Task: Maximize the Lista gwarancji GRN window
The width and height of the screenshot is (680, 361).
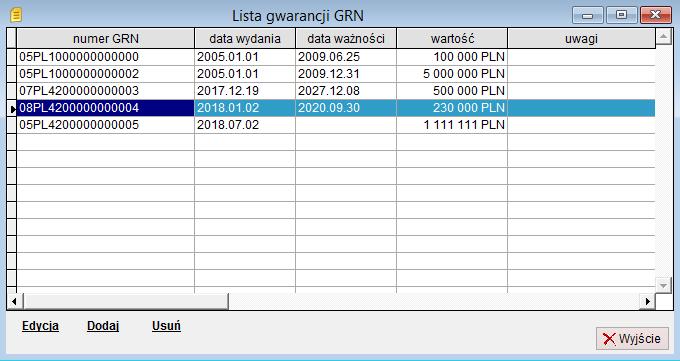Action: 621,16
